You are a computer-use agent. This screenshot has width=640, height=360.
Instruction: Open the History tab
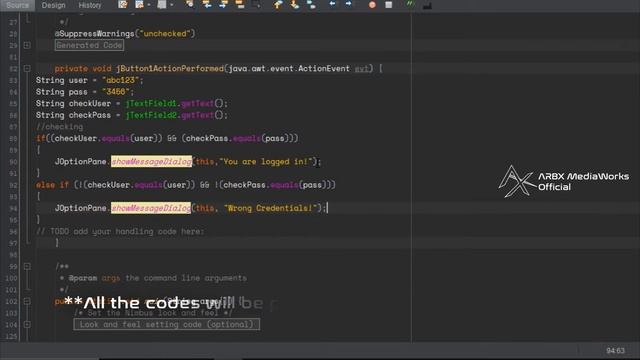pyautogui.click(x=89, y=5)
